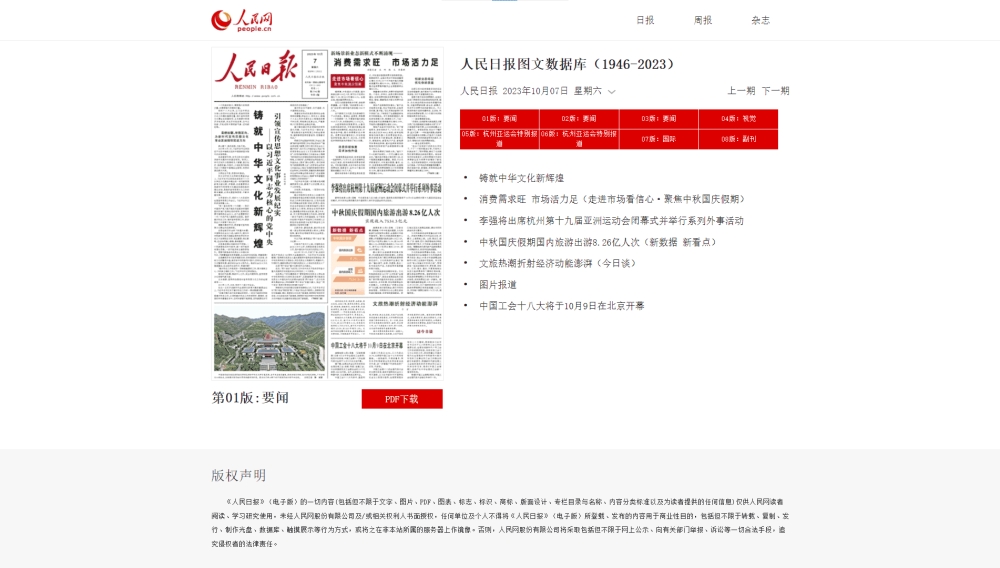Click the 消费需求旺 headline on page image
The width and height of the screenshot is (1000, 568).
[386, 62]
